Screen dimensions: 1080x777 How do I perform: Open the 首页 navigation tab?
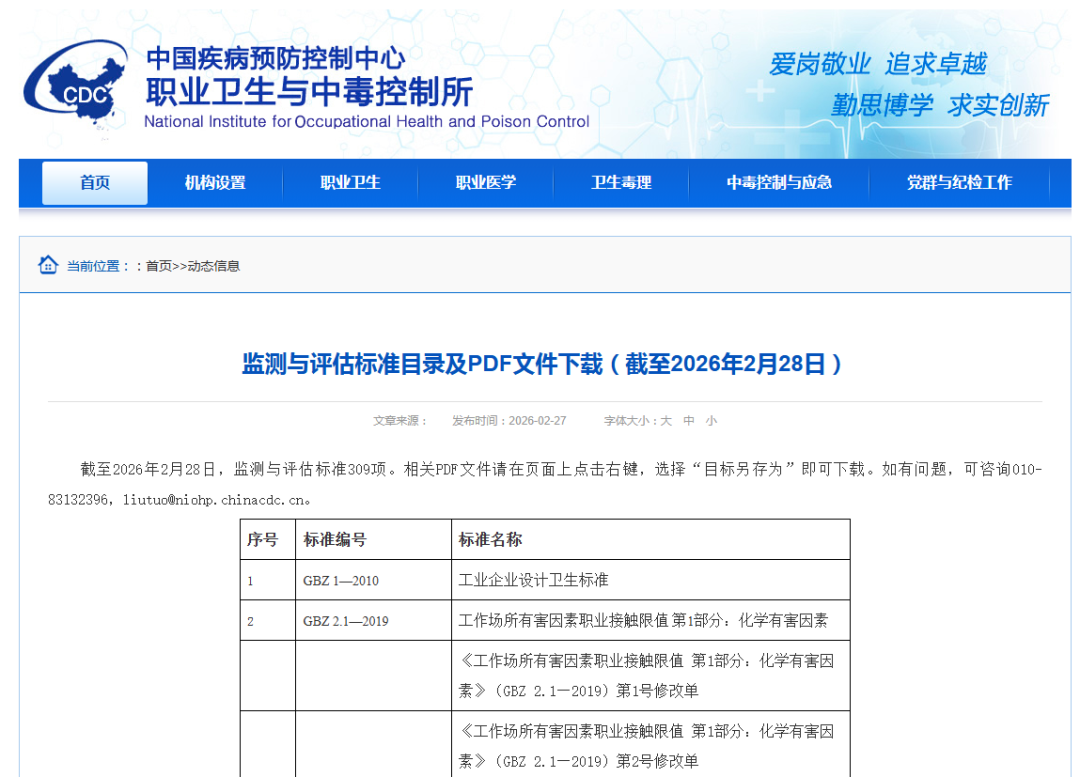95,183
